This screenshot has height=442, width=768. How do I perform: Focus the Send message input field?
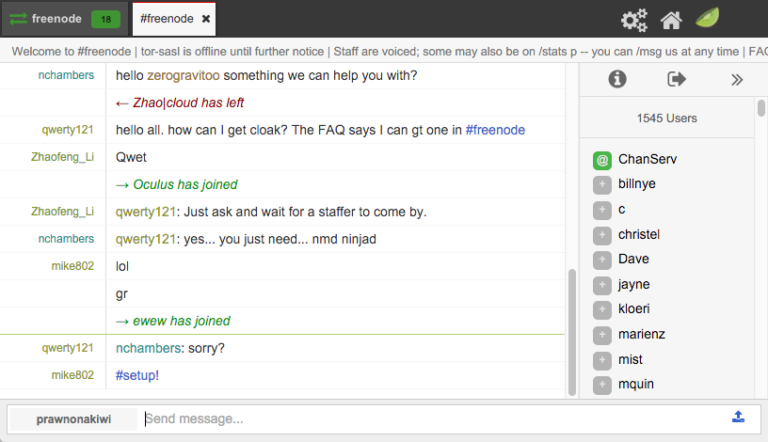click(430, 419)
